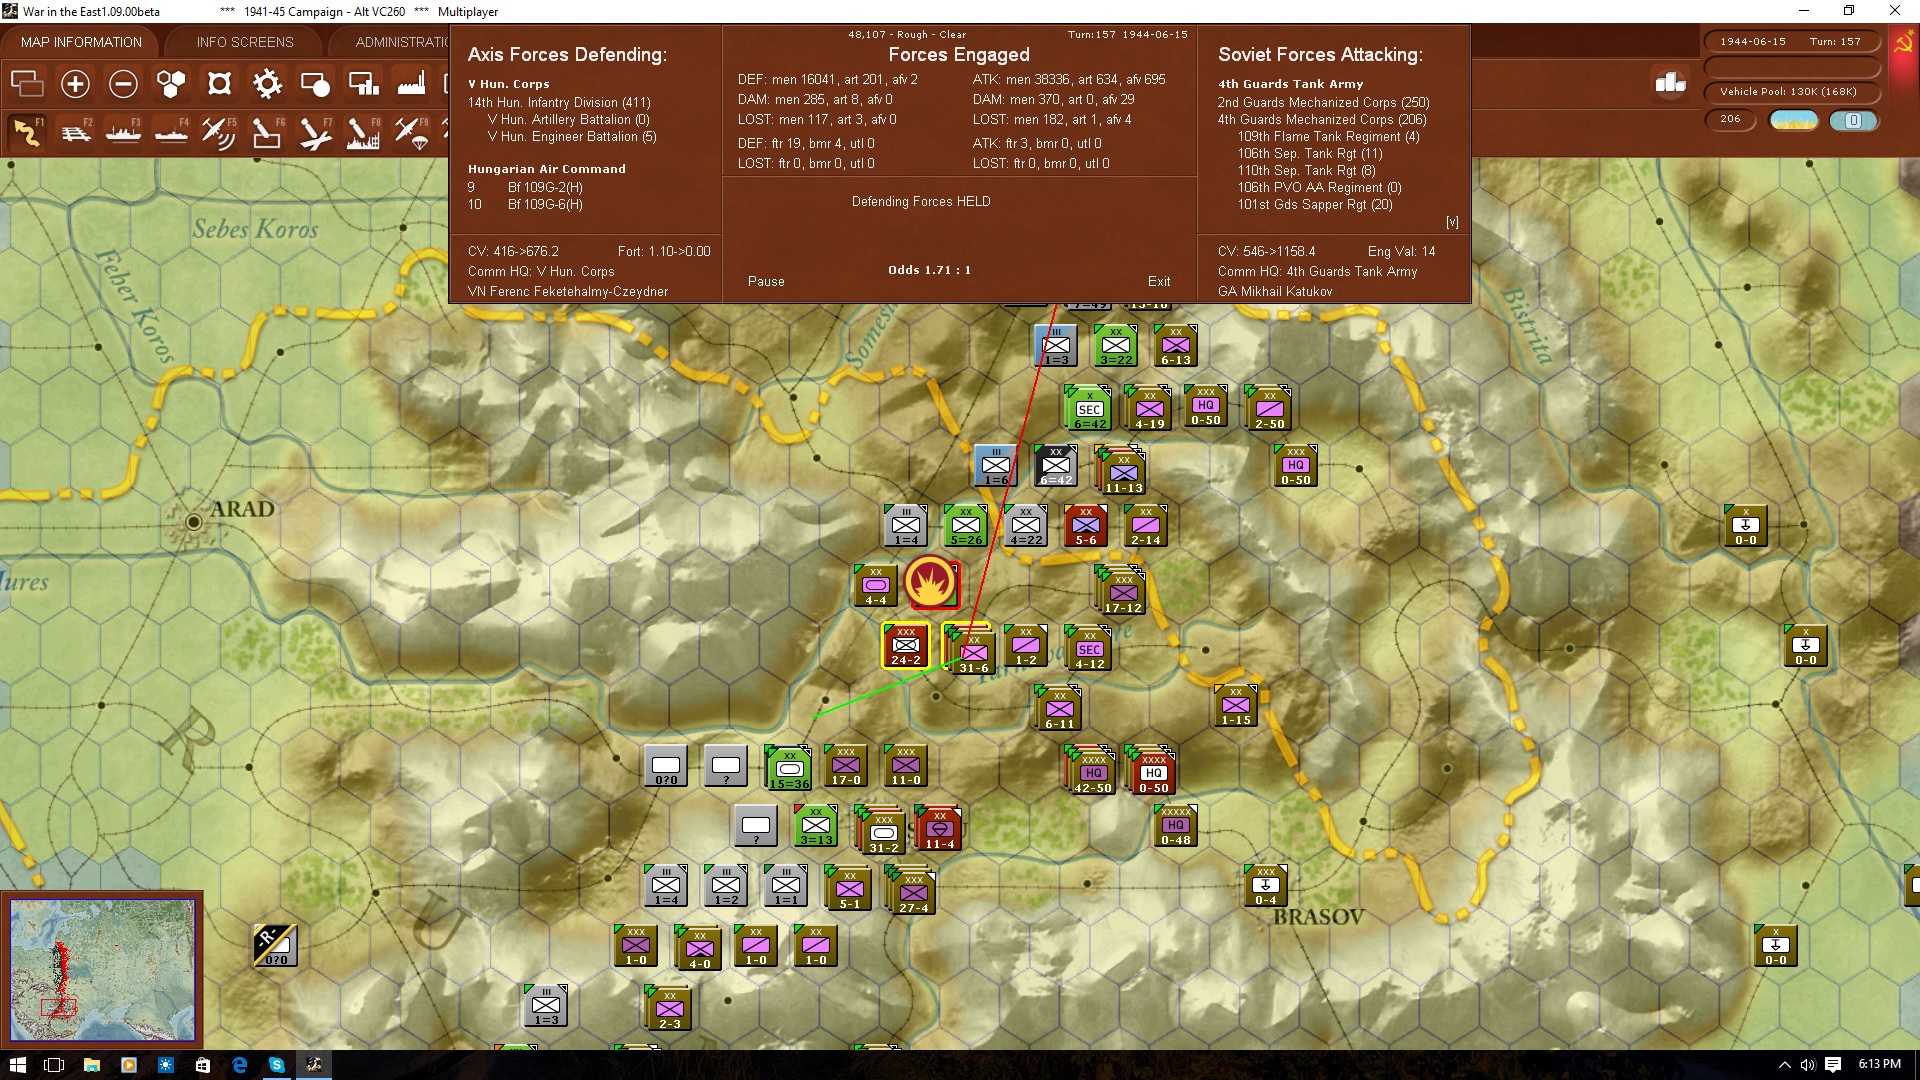Click the Vehicle Pool status field
The width and height of the screenshot is (1920, 1080).
(x=1790, y=92)
